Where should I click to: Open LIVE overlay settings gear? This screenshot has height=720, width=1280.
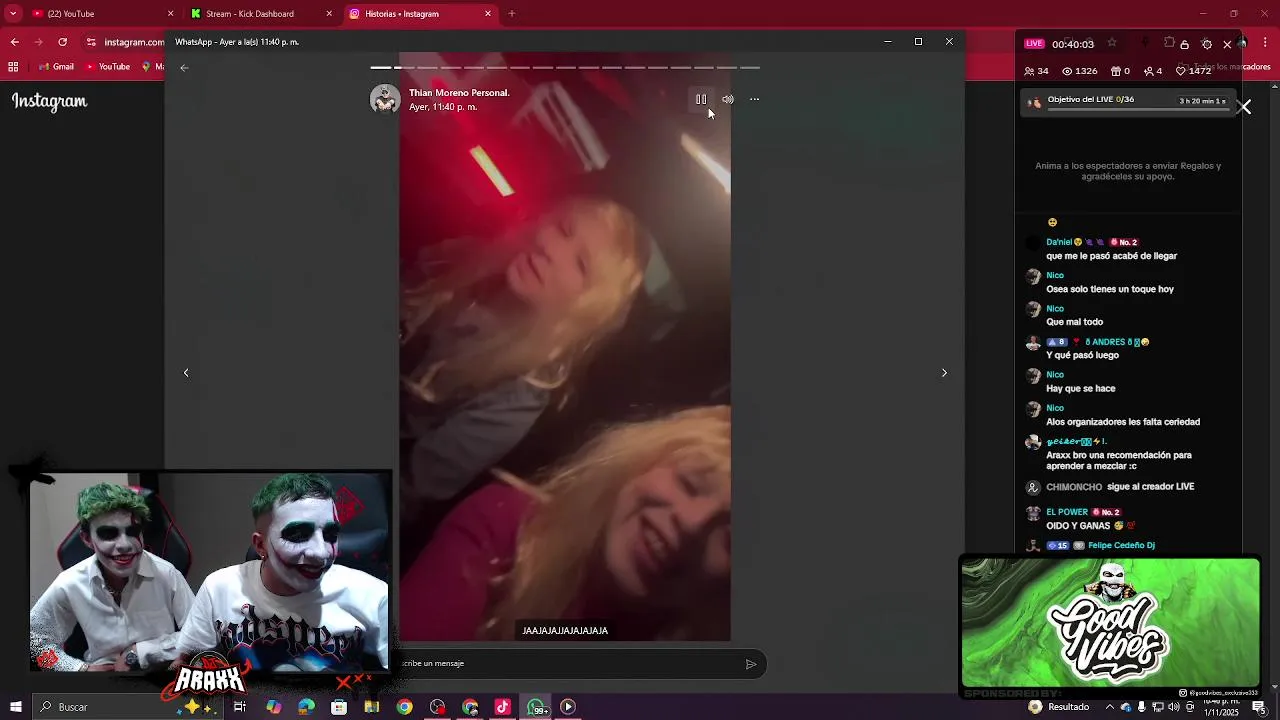tap(1207, 44)
